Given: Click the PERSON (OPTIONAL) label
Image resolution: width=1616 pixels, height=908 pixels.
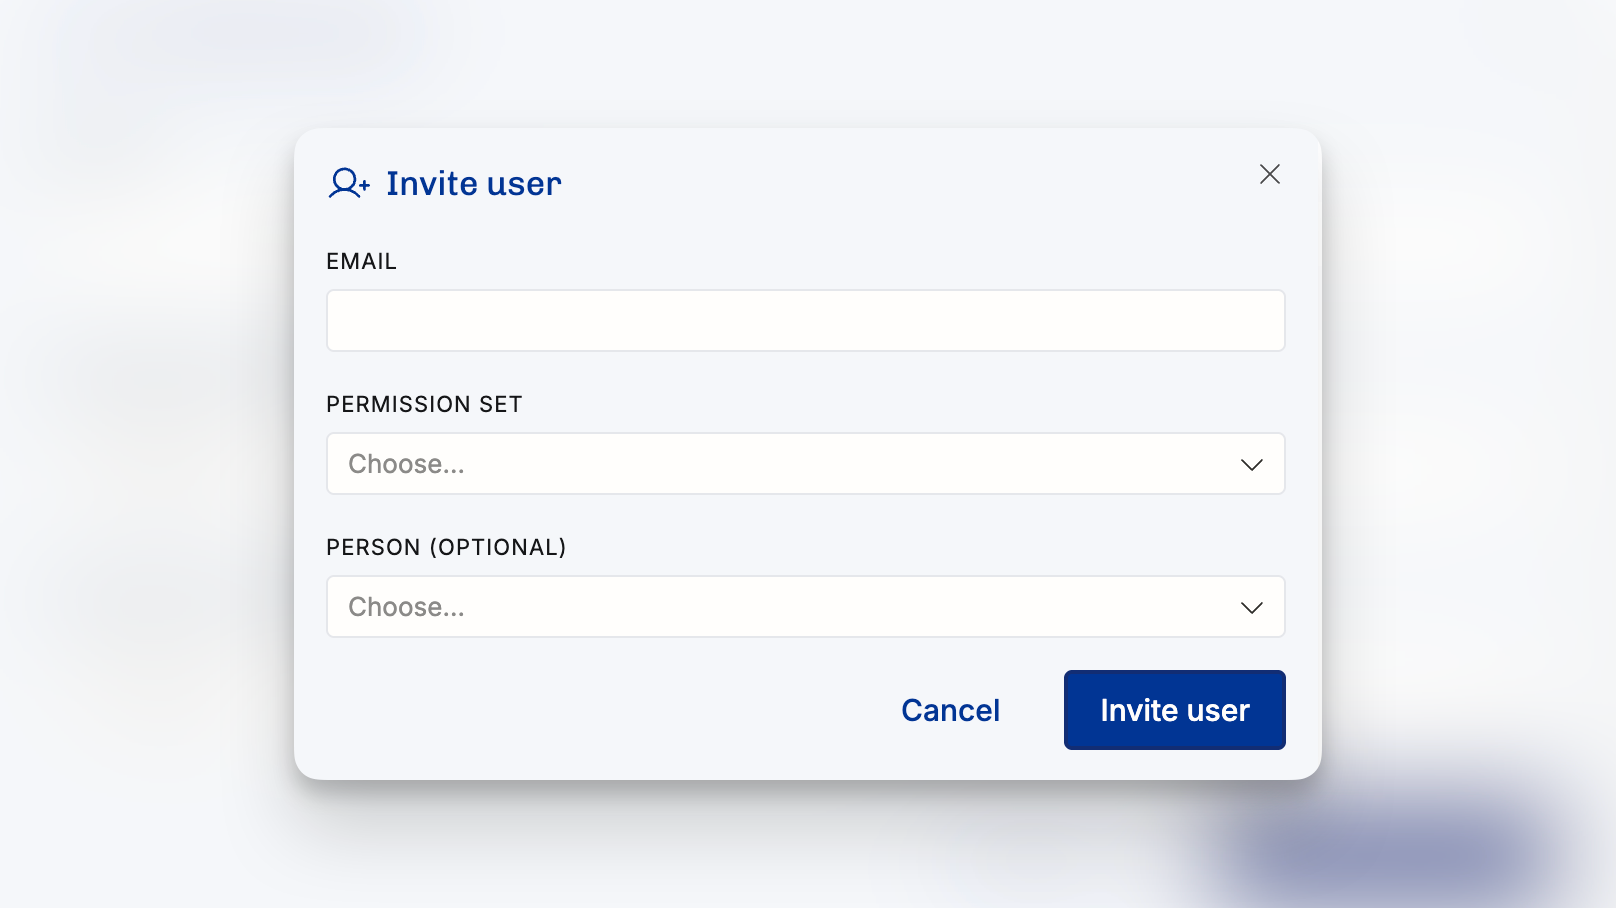Looking at the screenshot, I should pyautogui.click(x=446, y=547).
